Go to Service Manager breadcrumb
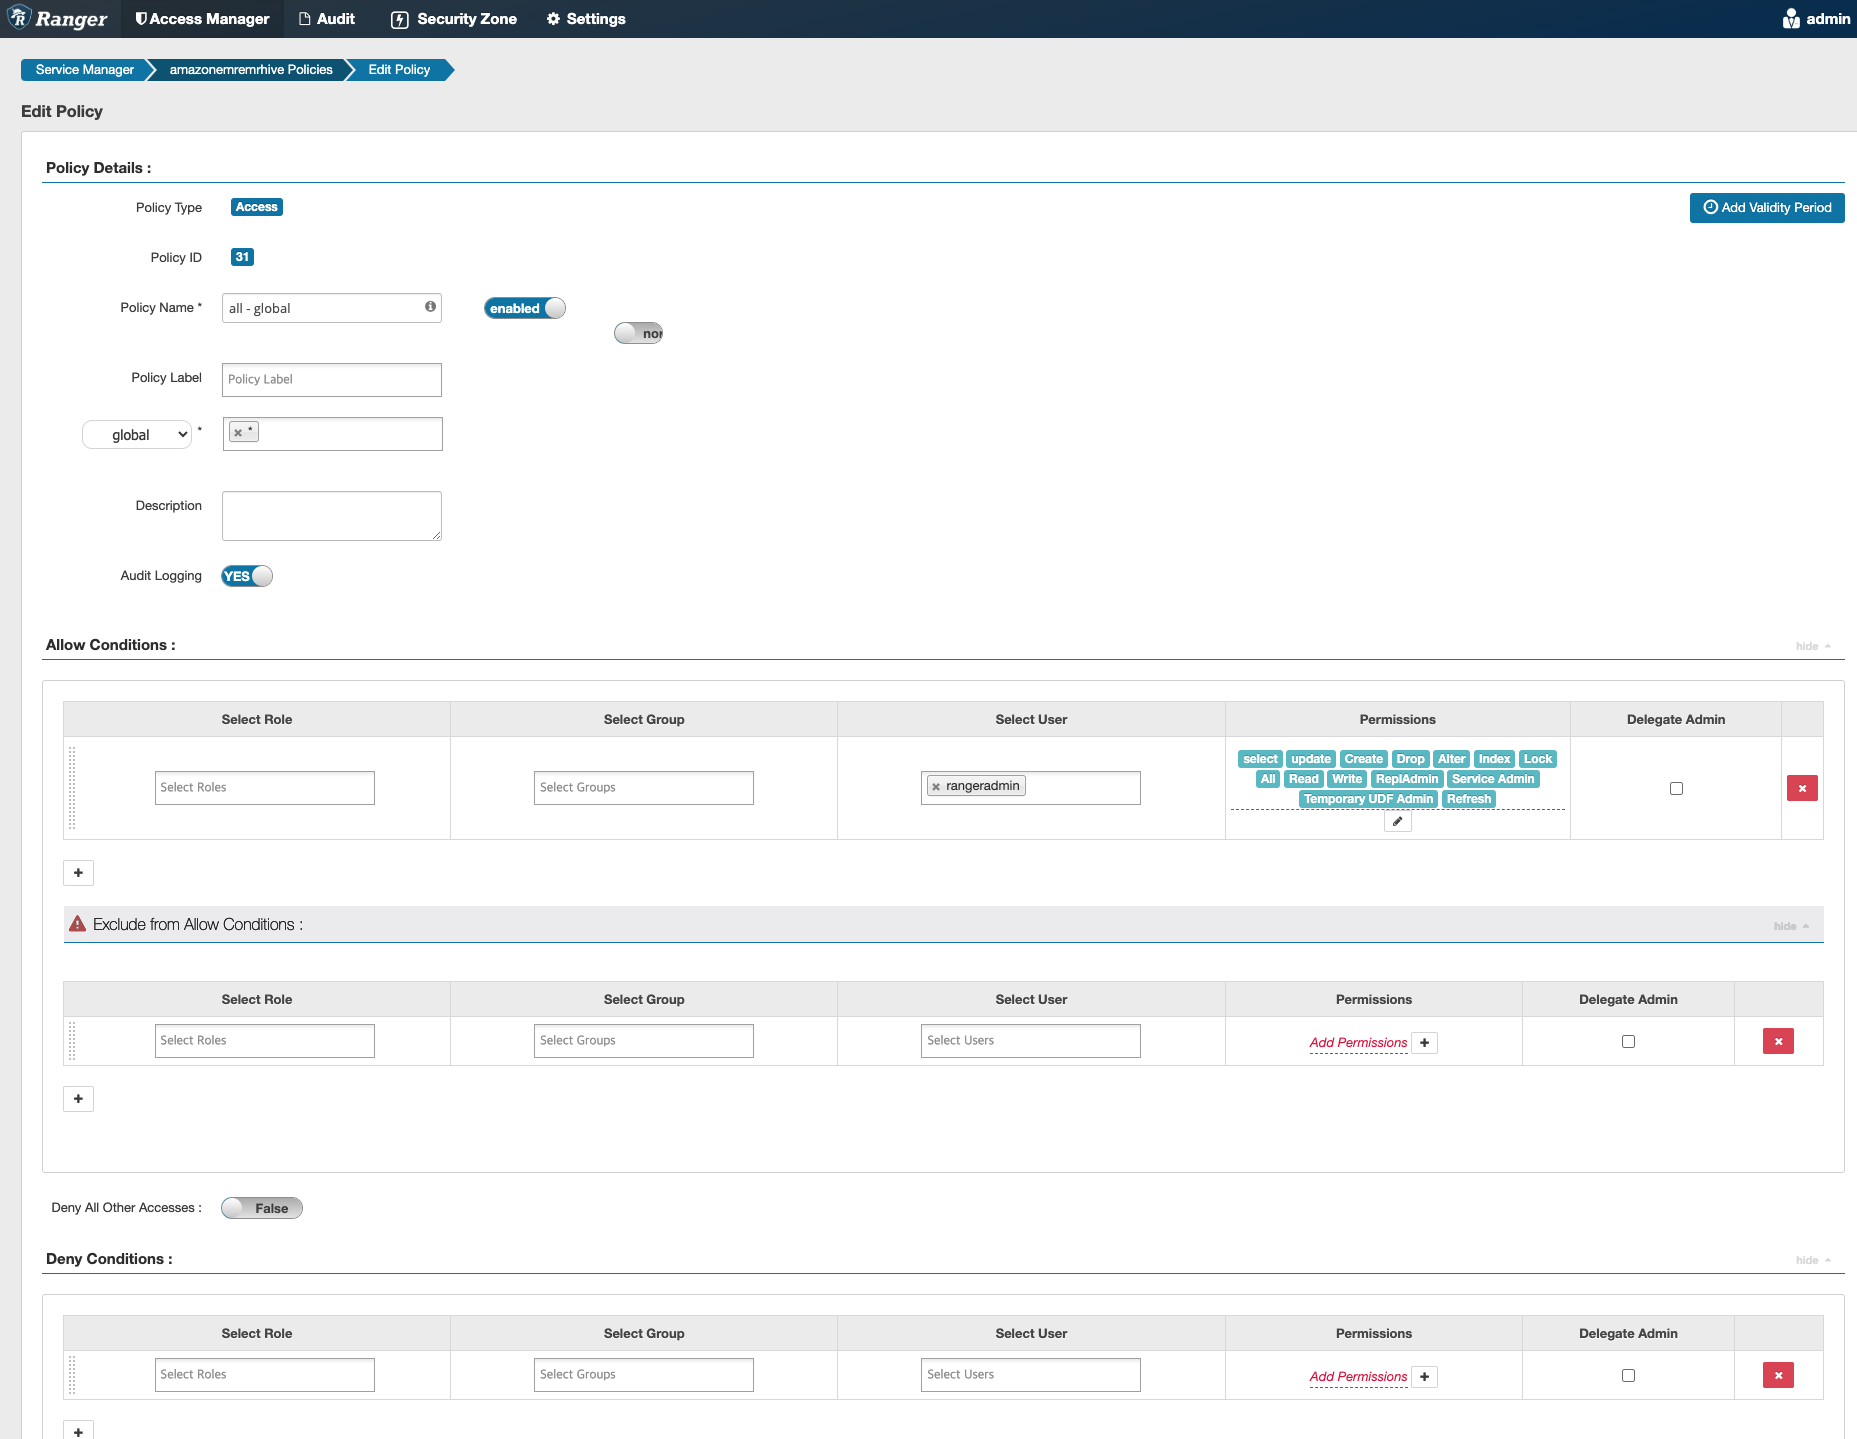This screenshot has height=1439, width=1857. tap(85, 70)
